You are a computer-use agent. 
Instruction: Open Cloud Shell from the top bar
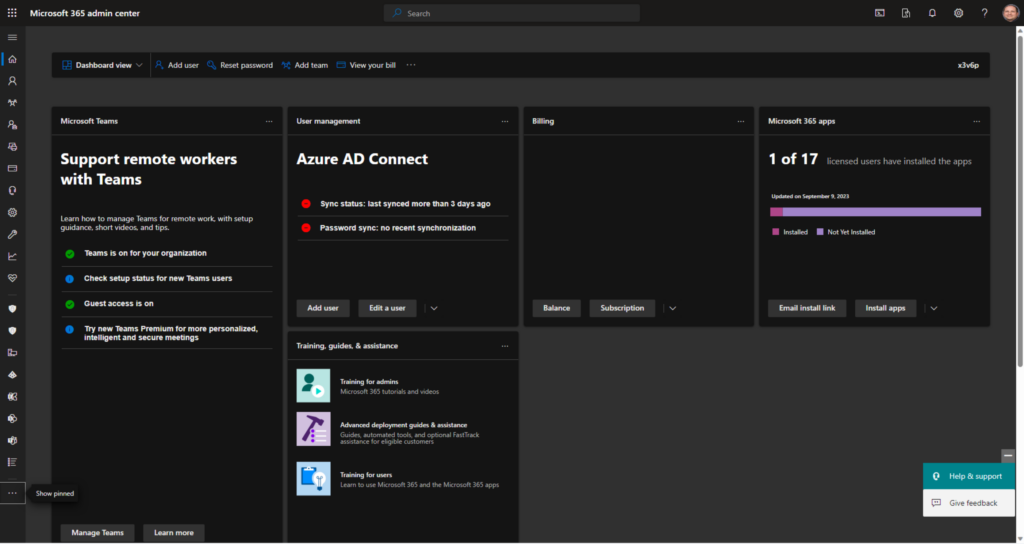coord(880,13)
